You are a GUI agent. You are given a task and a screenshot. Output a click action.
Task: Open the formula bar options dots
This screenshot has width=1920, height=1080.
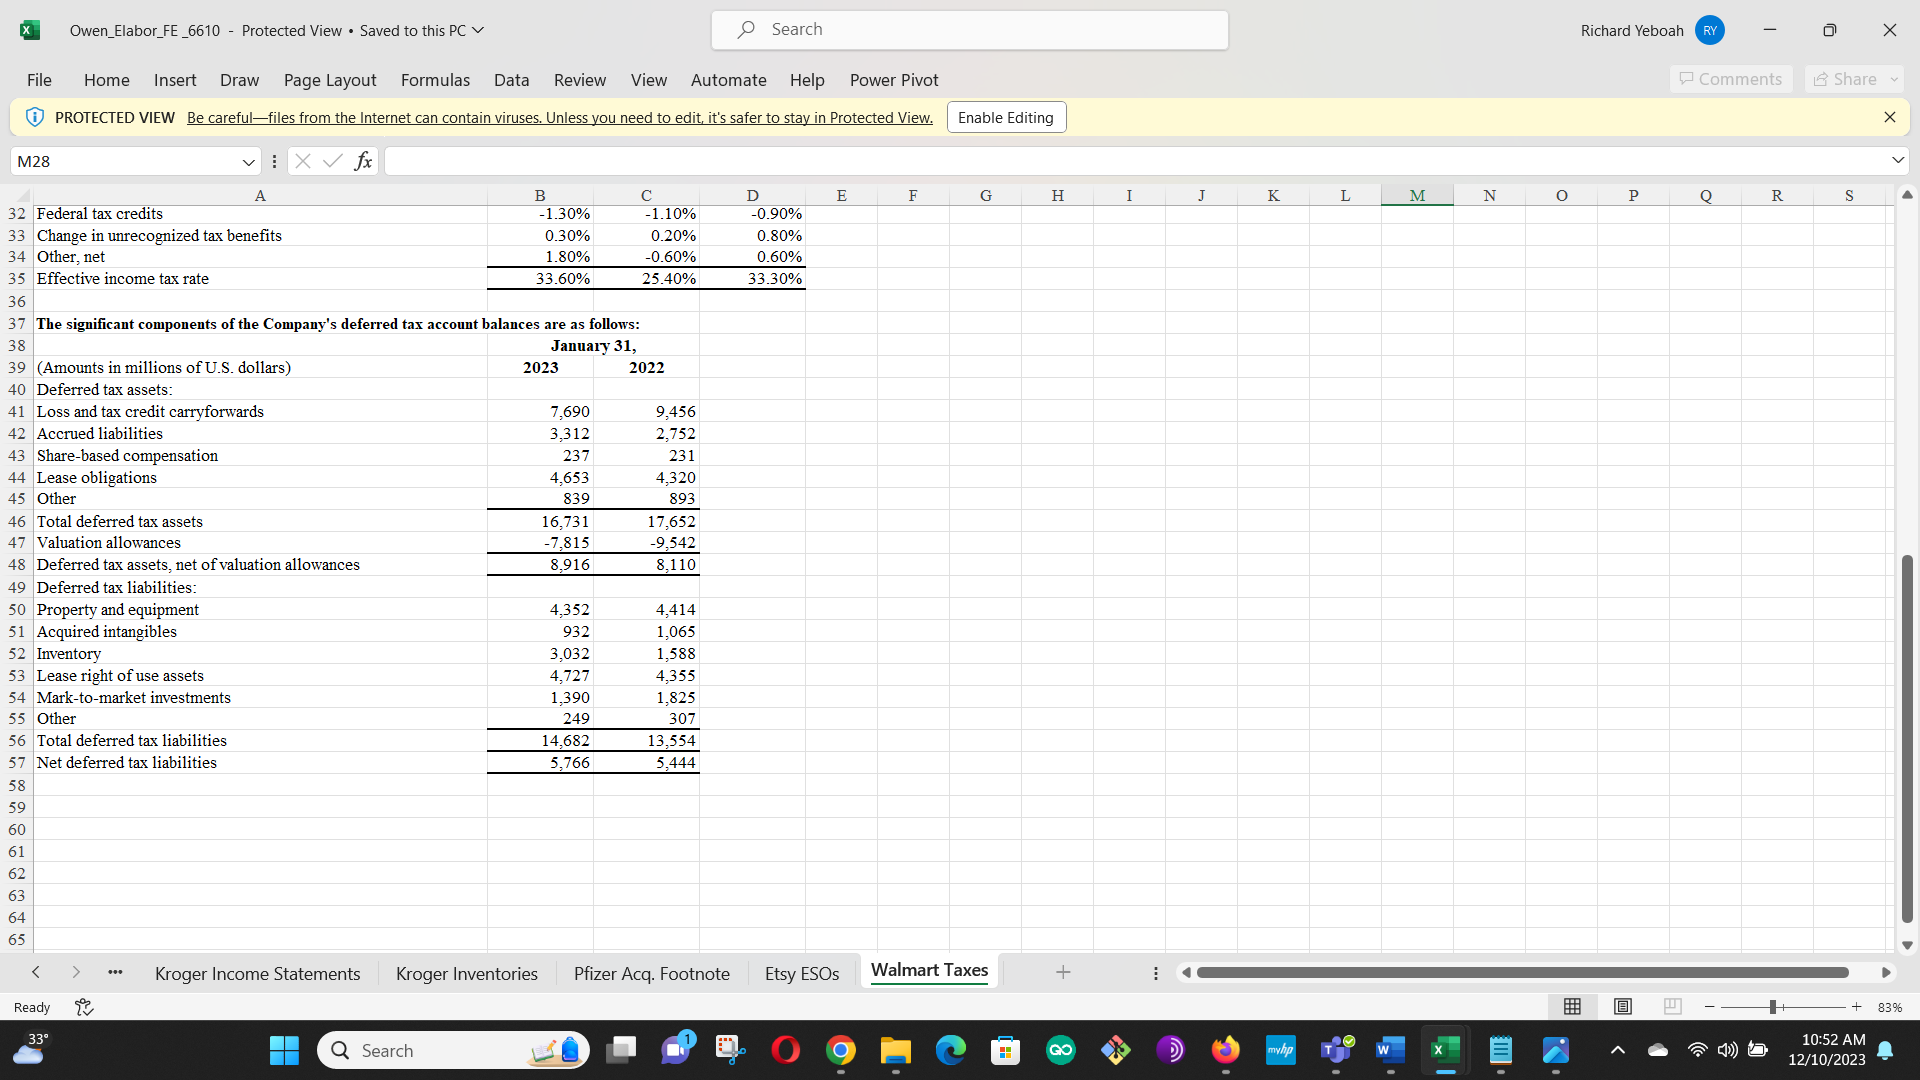click(x=274, y=160)
